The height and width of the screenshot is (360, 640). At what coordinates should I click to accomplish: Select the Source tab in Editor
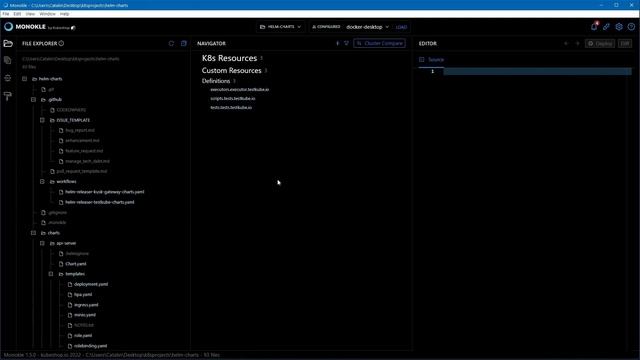(x=432, y=60)
